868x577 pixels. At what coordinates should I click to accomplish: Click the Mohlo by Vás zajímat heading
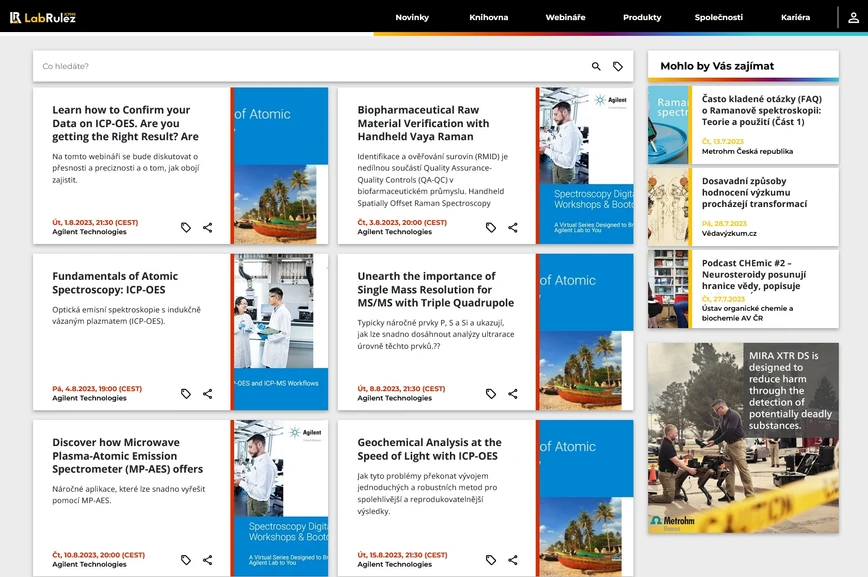pos(717,66)
